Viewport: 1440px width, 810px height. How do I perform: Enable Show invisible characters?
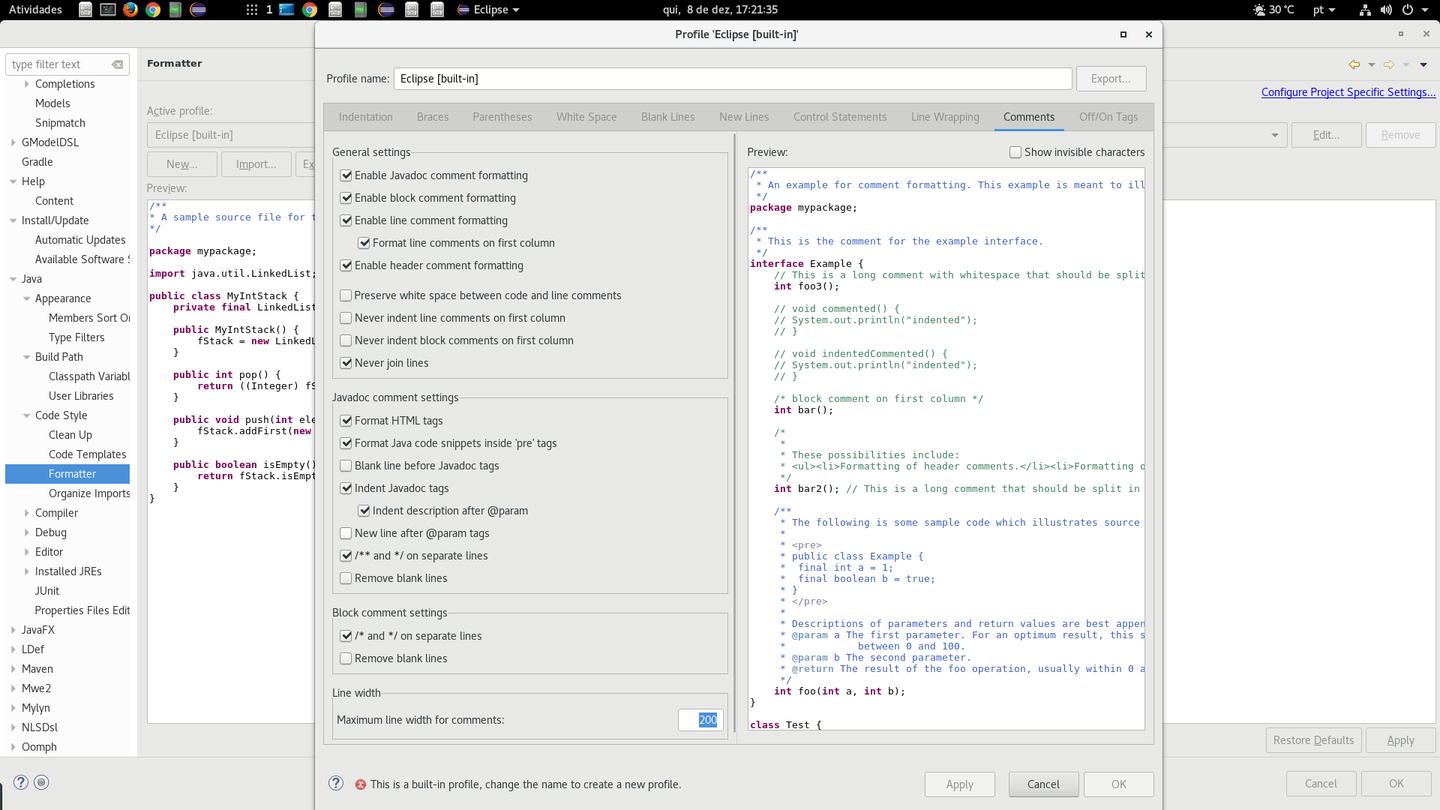point(1015,152)
